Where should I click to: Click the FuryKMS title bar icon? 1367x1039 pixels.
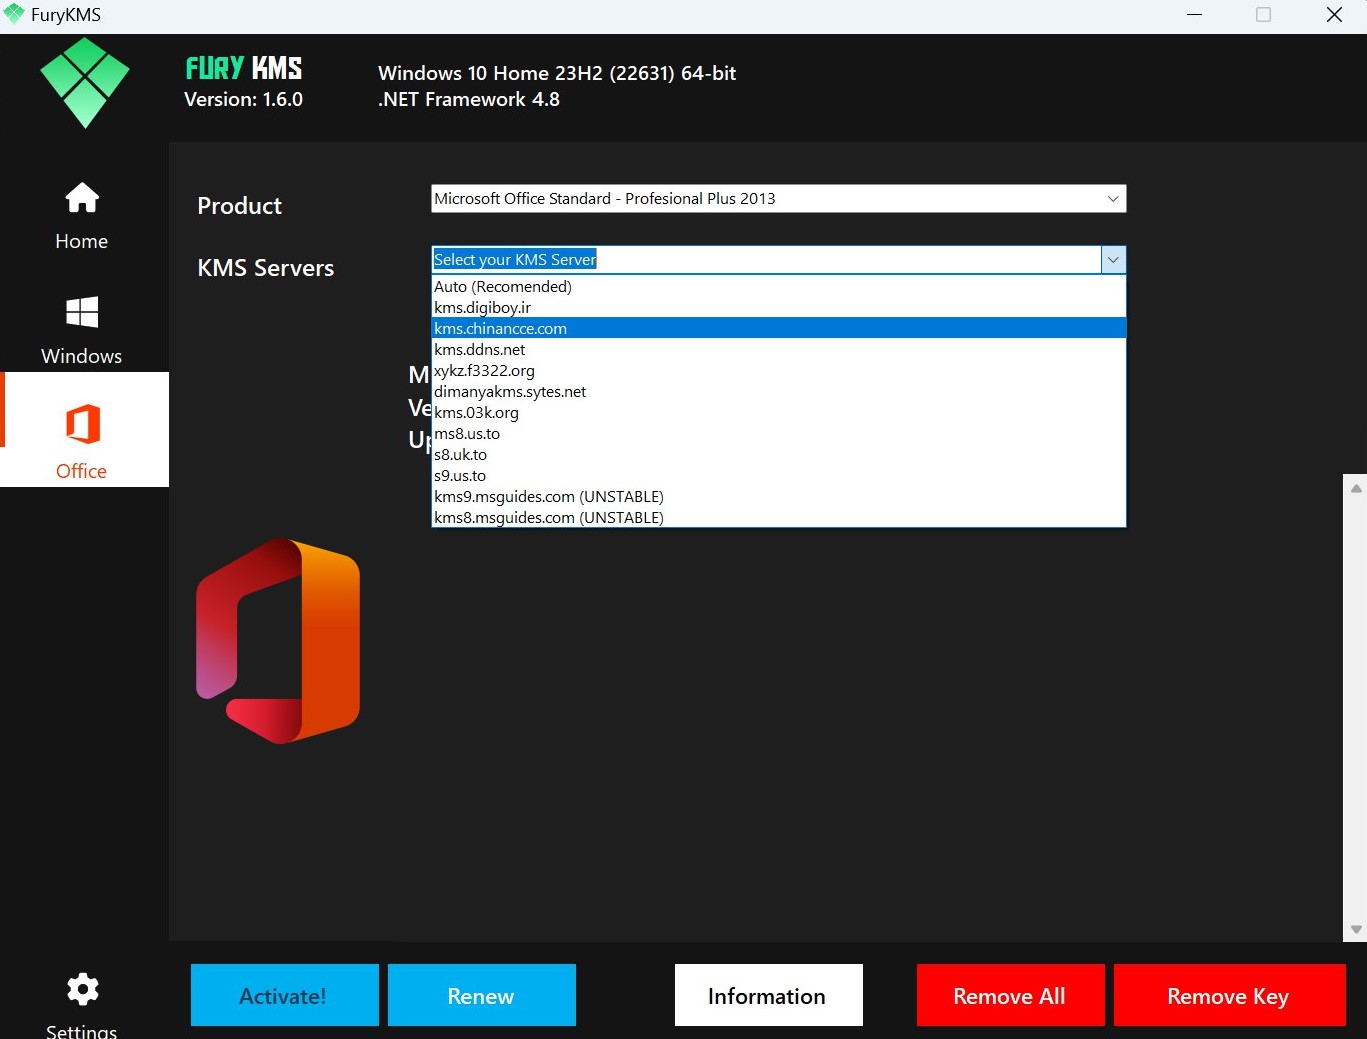click(x=14, y=14)
